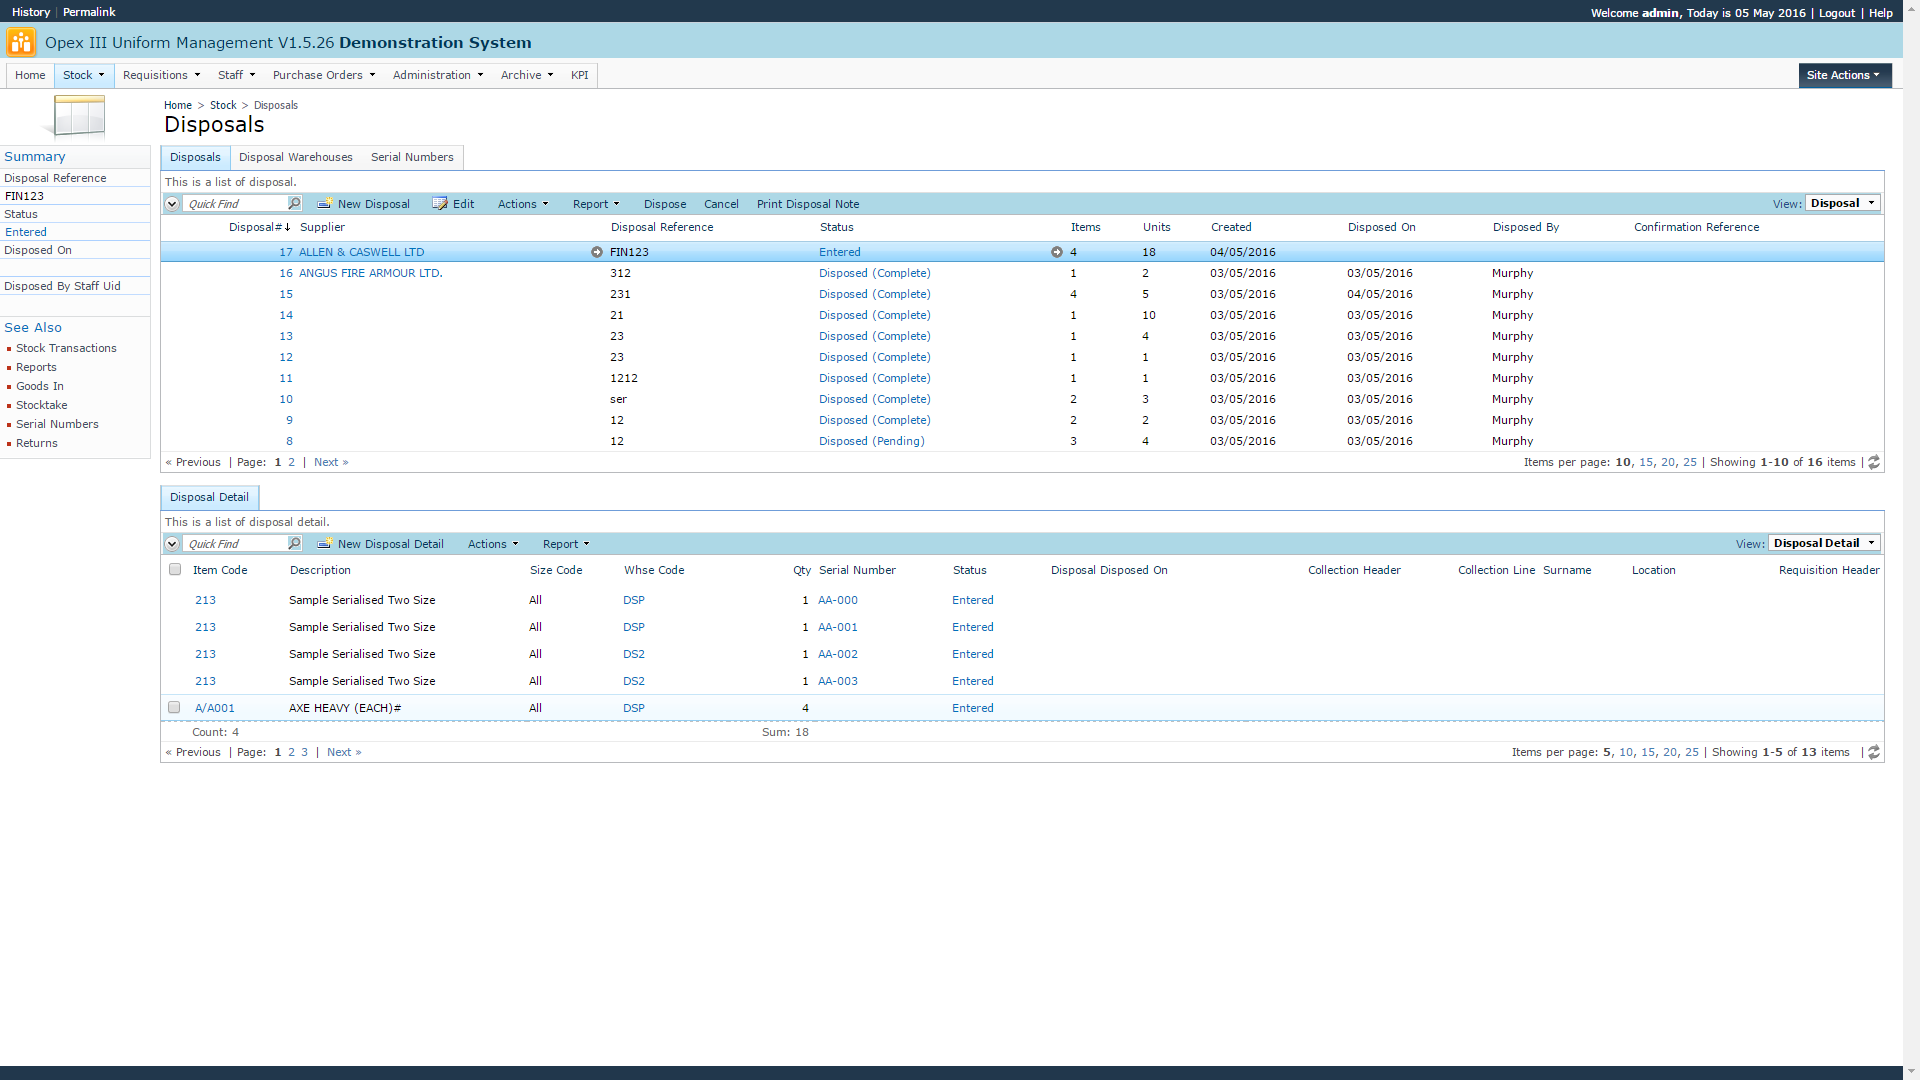Open the Stock Transactions link
The image size is (1920, 1080).
click(x=66, y=348)
